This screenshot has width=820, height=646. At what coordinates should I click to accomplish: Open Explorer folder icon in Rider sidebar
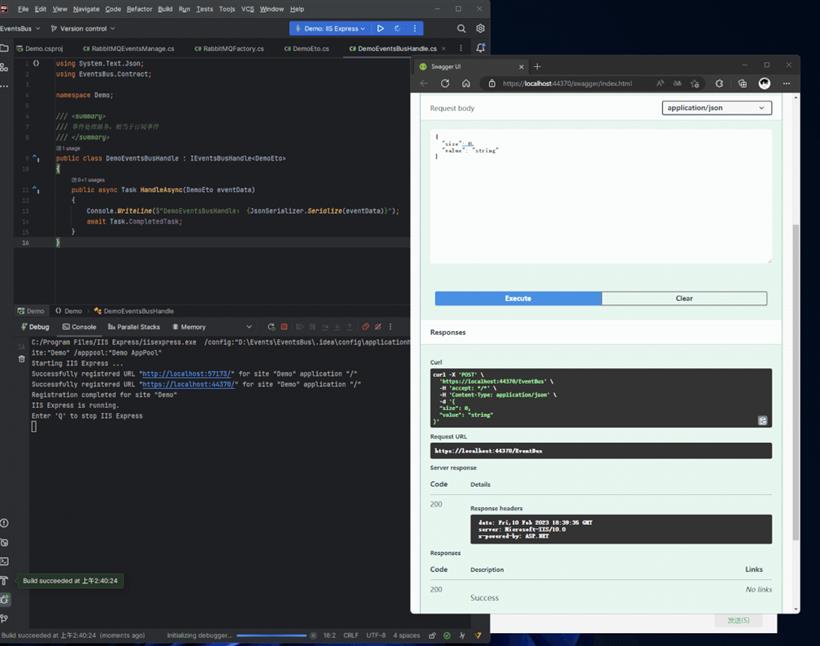pyautogui.click(x=4, y=48)
